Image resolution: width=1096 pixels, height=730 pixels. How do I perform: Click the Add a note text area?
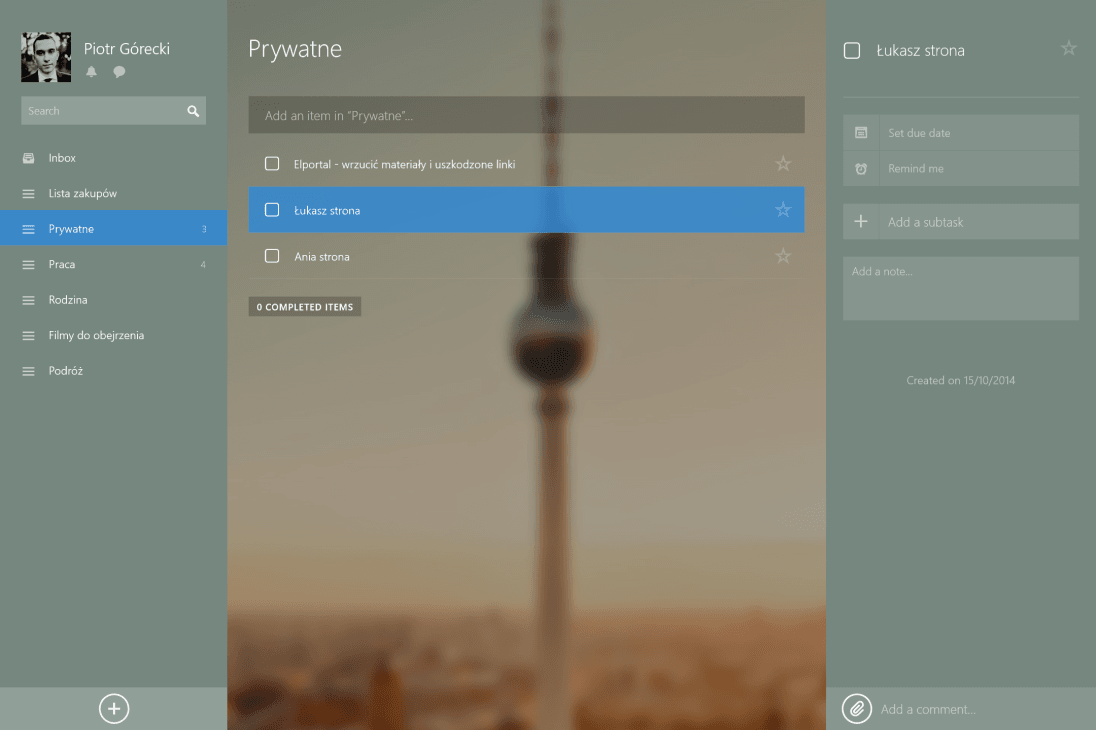tap(960, 288)
